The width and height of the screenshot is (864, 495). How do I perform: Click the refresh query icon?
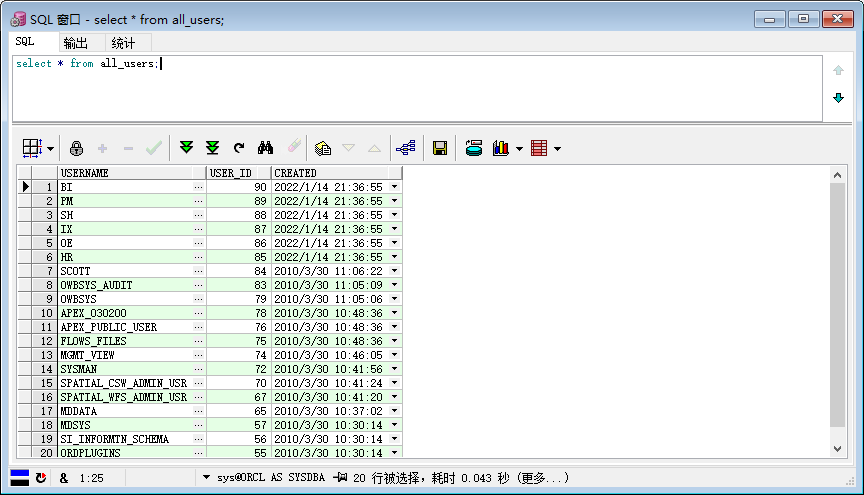click(x=239, y=147)
